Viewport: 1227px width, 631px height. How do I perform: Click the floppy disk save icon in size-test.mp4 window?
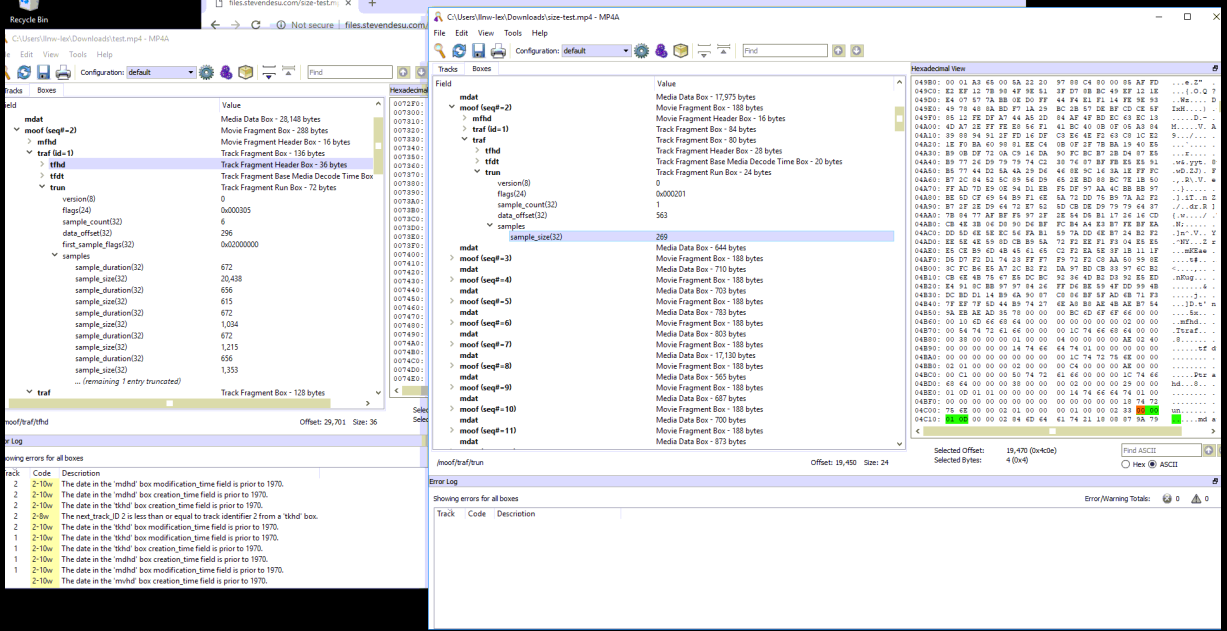pyautogui.click(x=478, y=51)
